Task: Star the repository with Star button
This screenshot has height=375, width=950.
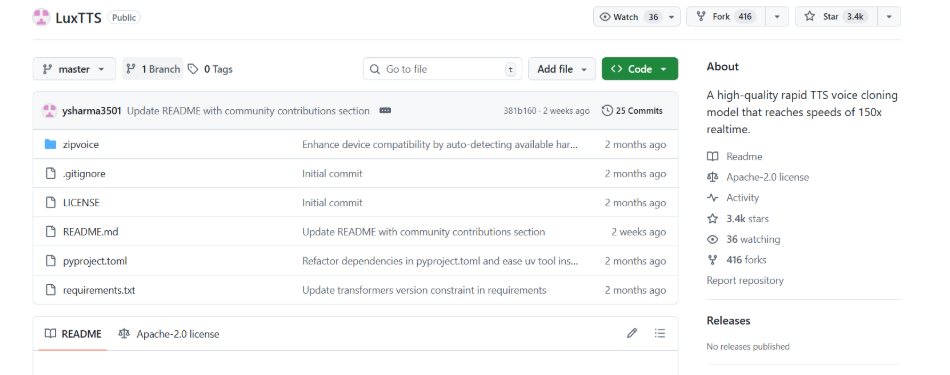Action: pyautogui.click(x=836, y=17)
